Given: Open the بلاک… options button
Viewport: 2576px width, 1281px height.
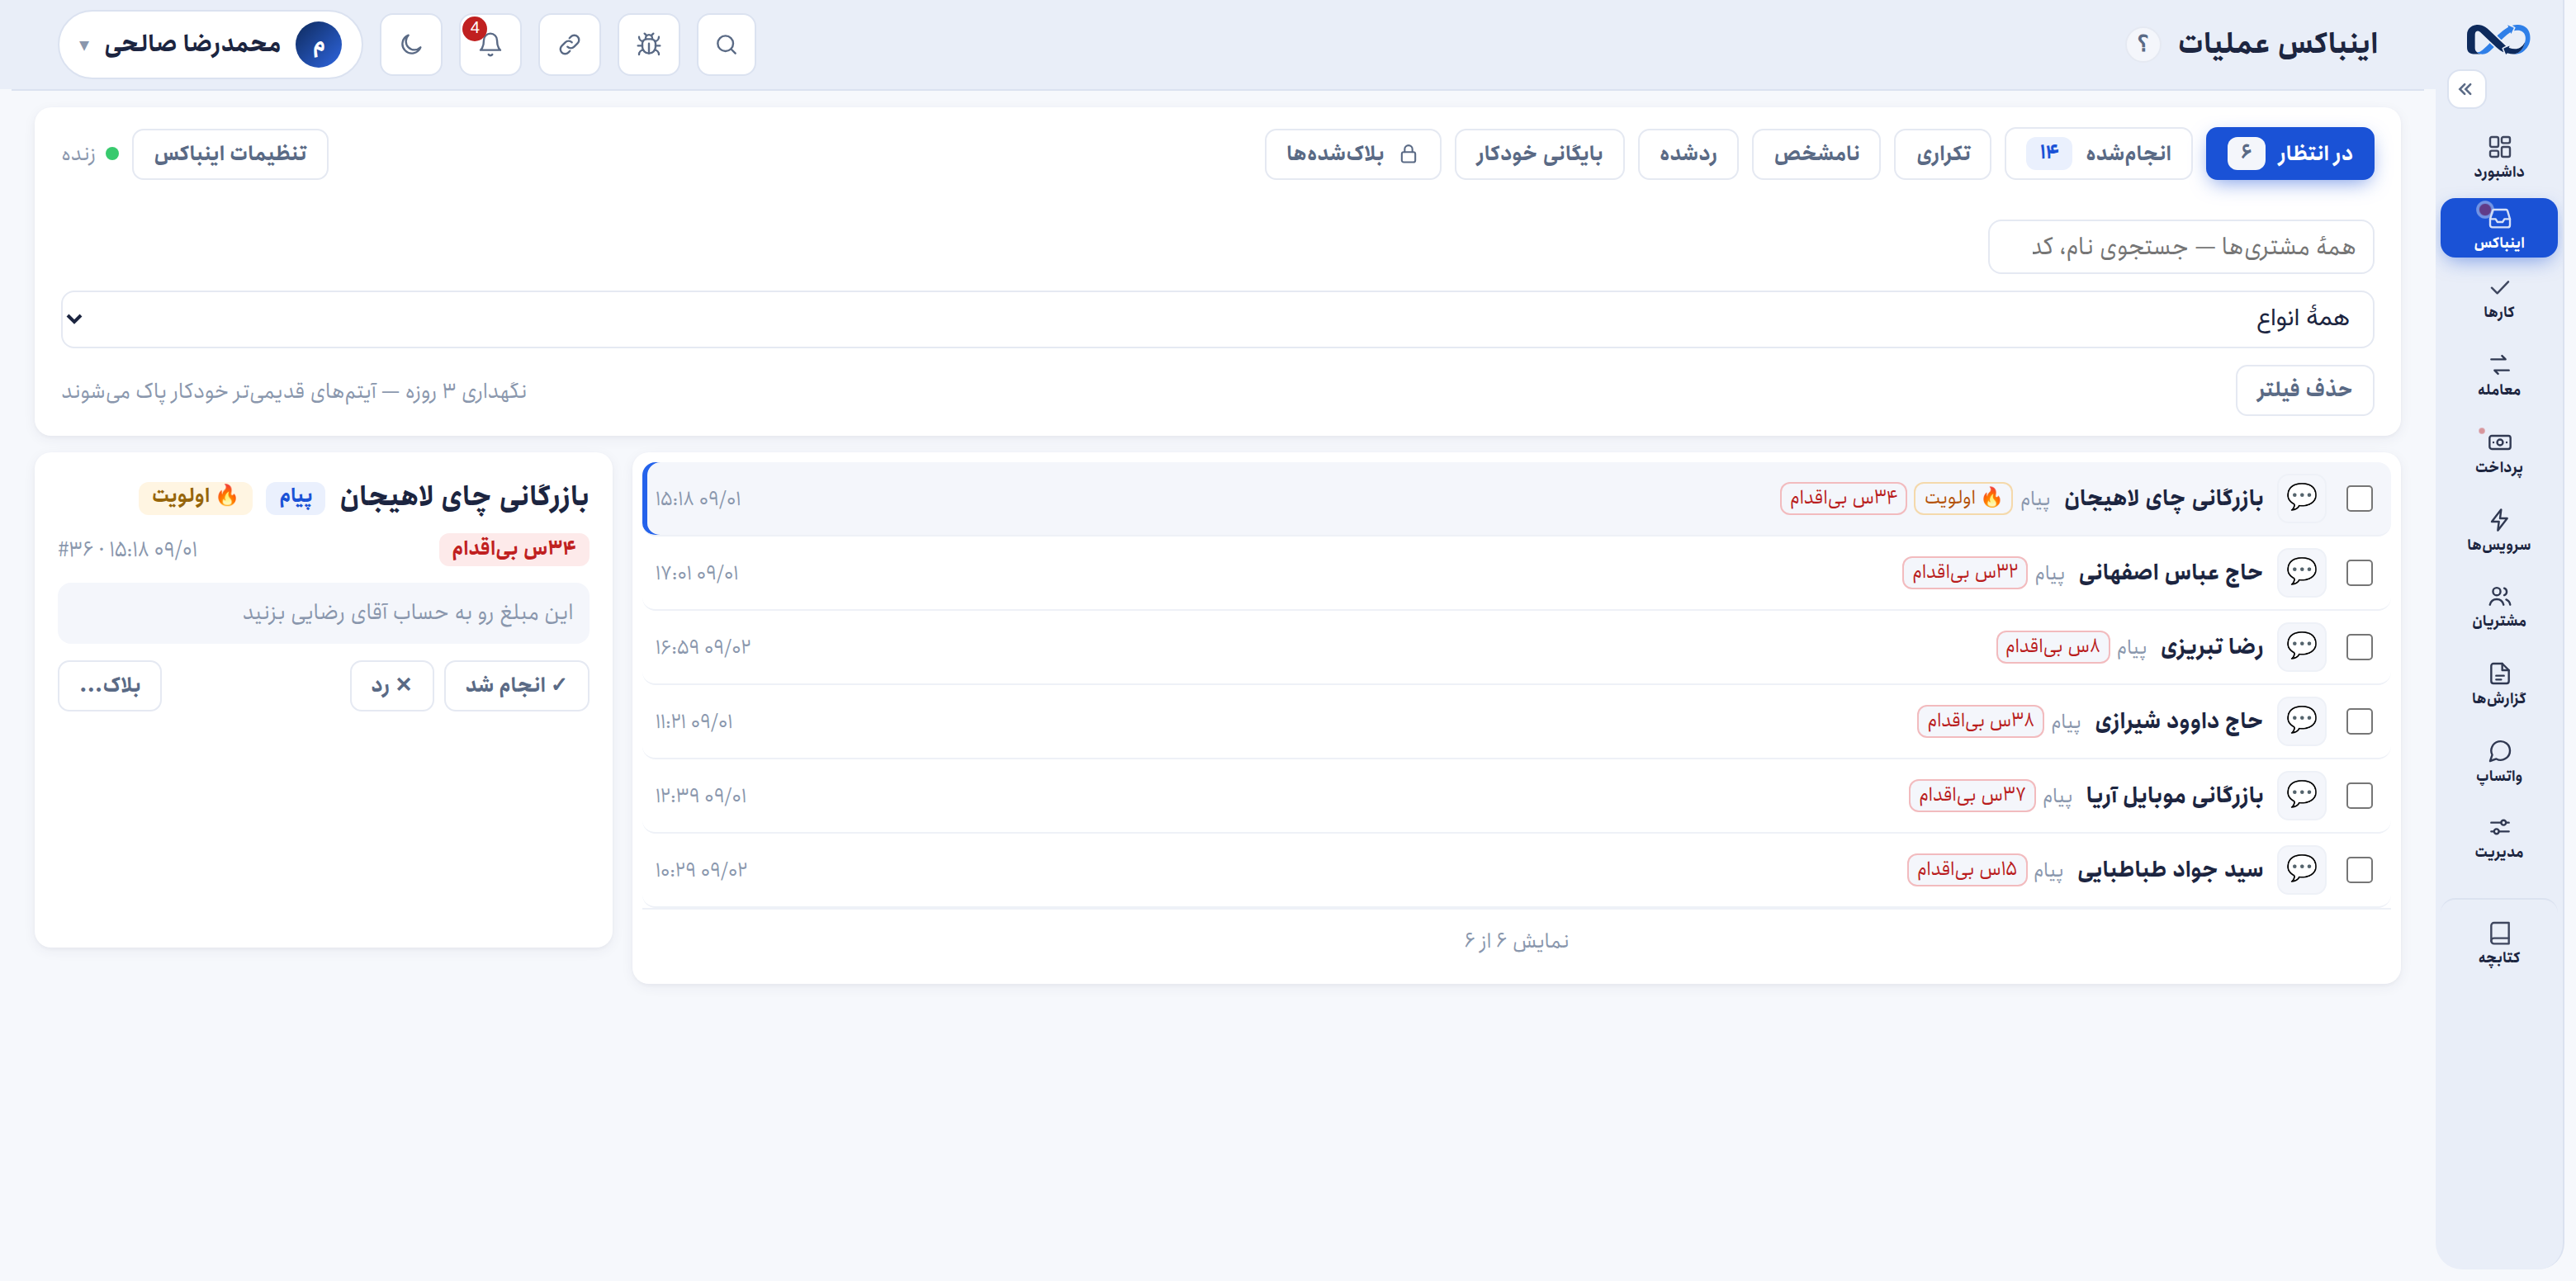Looking at the screenshot, I should [x=110, y=686].
